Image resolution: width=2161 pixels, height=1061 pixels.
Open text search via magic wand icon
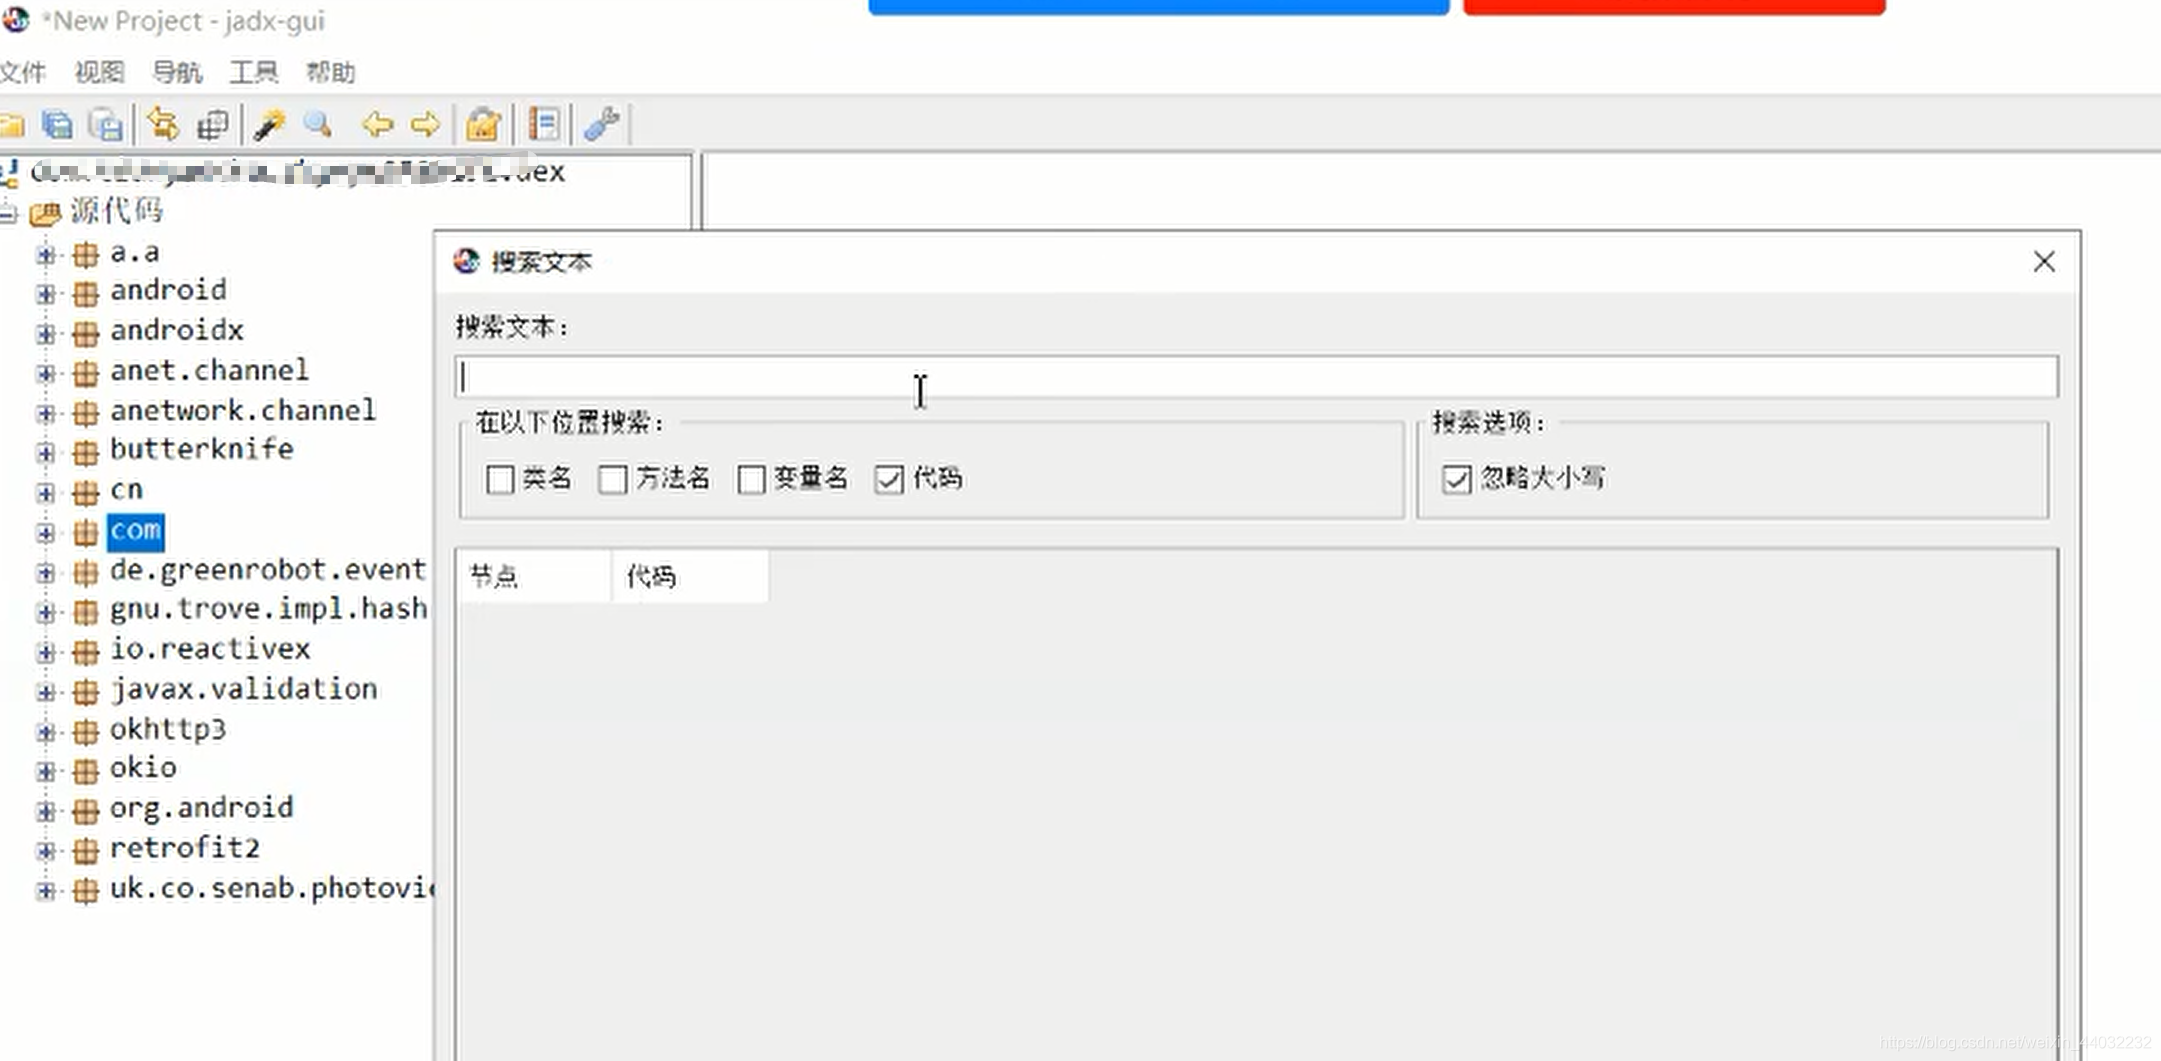(x=269, y=125)
